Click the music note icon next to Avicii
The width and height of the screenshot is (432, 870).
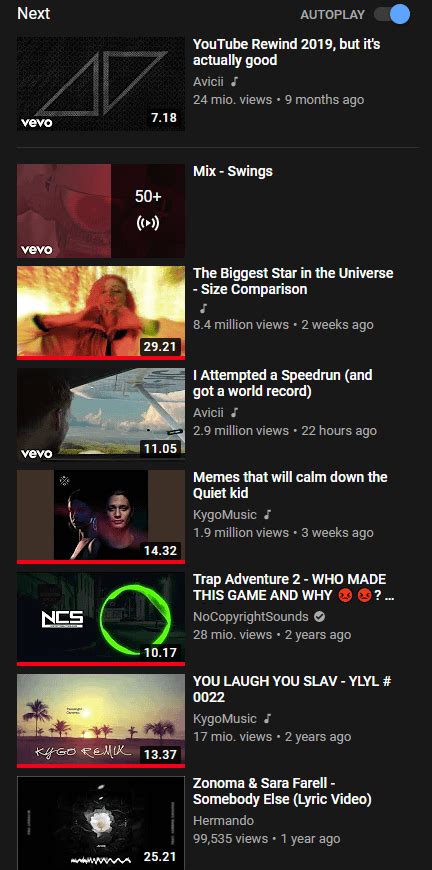(x=235, y=82)
